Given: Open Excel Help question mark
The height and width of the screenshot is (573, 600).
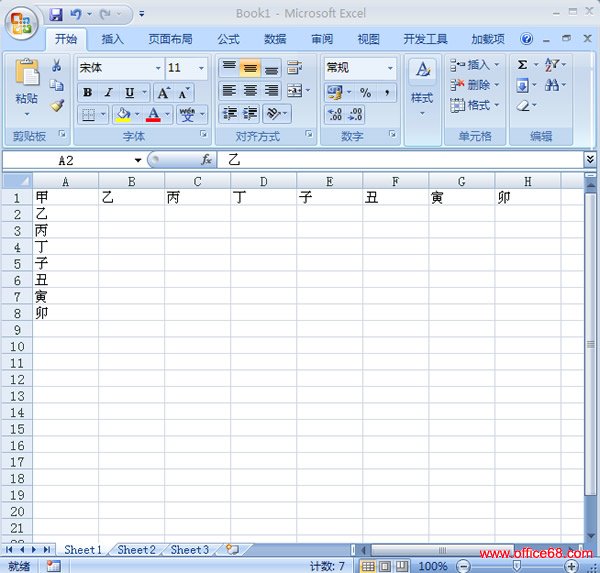Looking at the screenshot, I should pyautogui.click(x=527, y=39).
